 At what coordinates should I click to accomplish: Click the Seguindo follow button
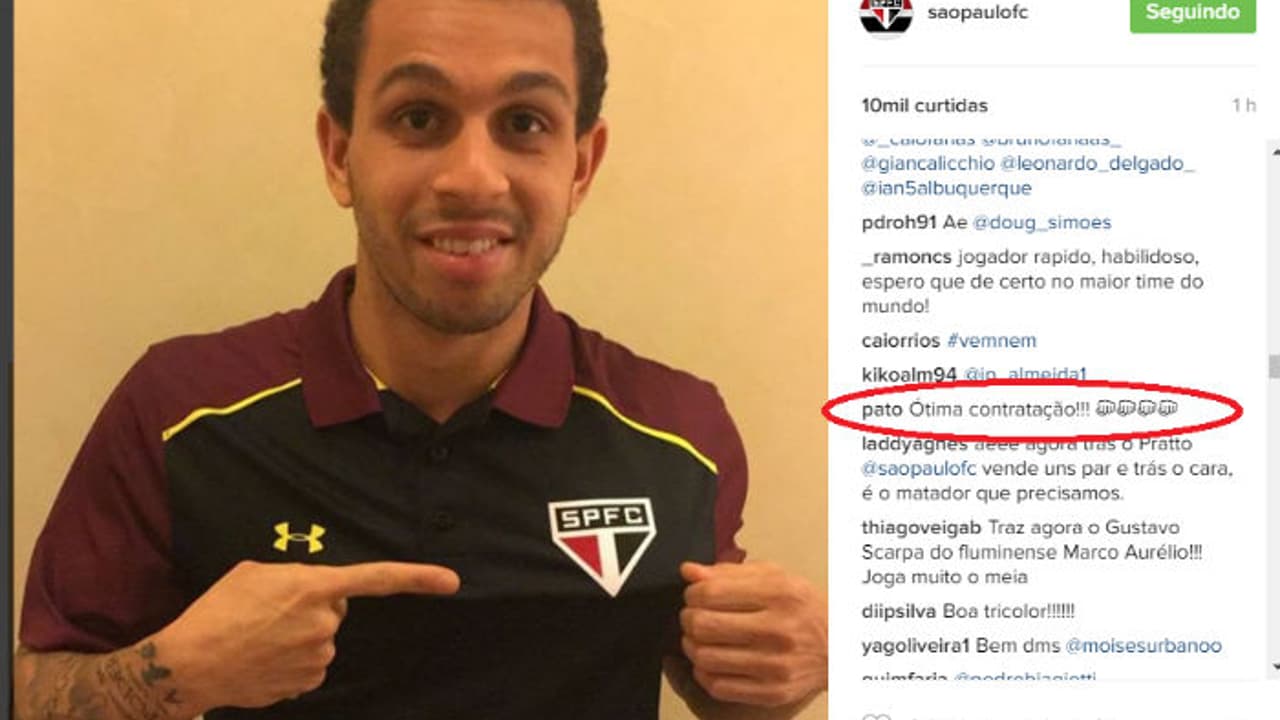[x=1192, y=13]
